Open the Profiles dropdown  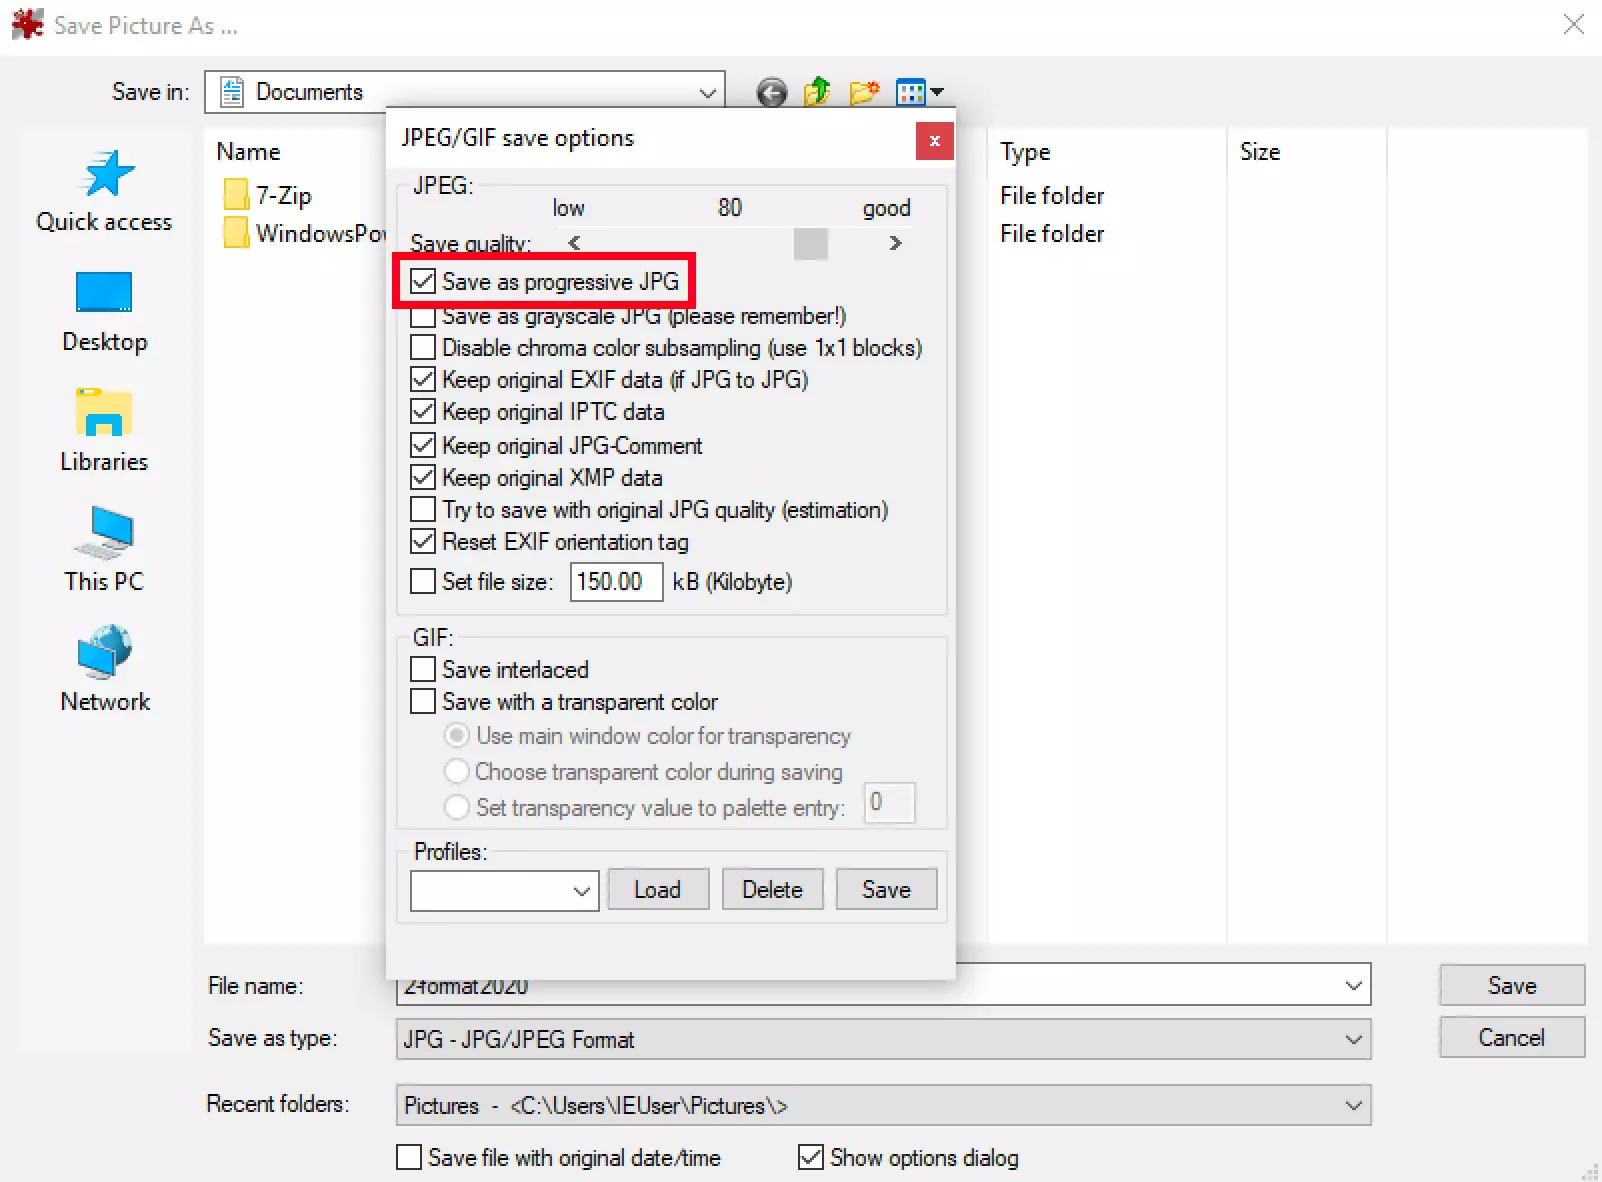504,891
